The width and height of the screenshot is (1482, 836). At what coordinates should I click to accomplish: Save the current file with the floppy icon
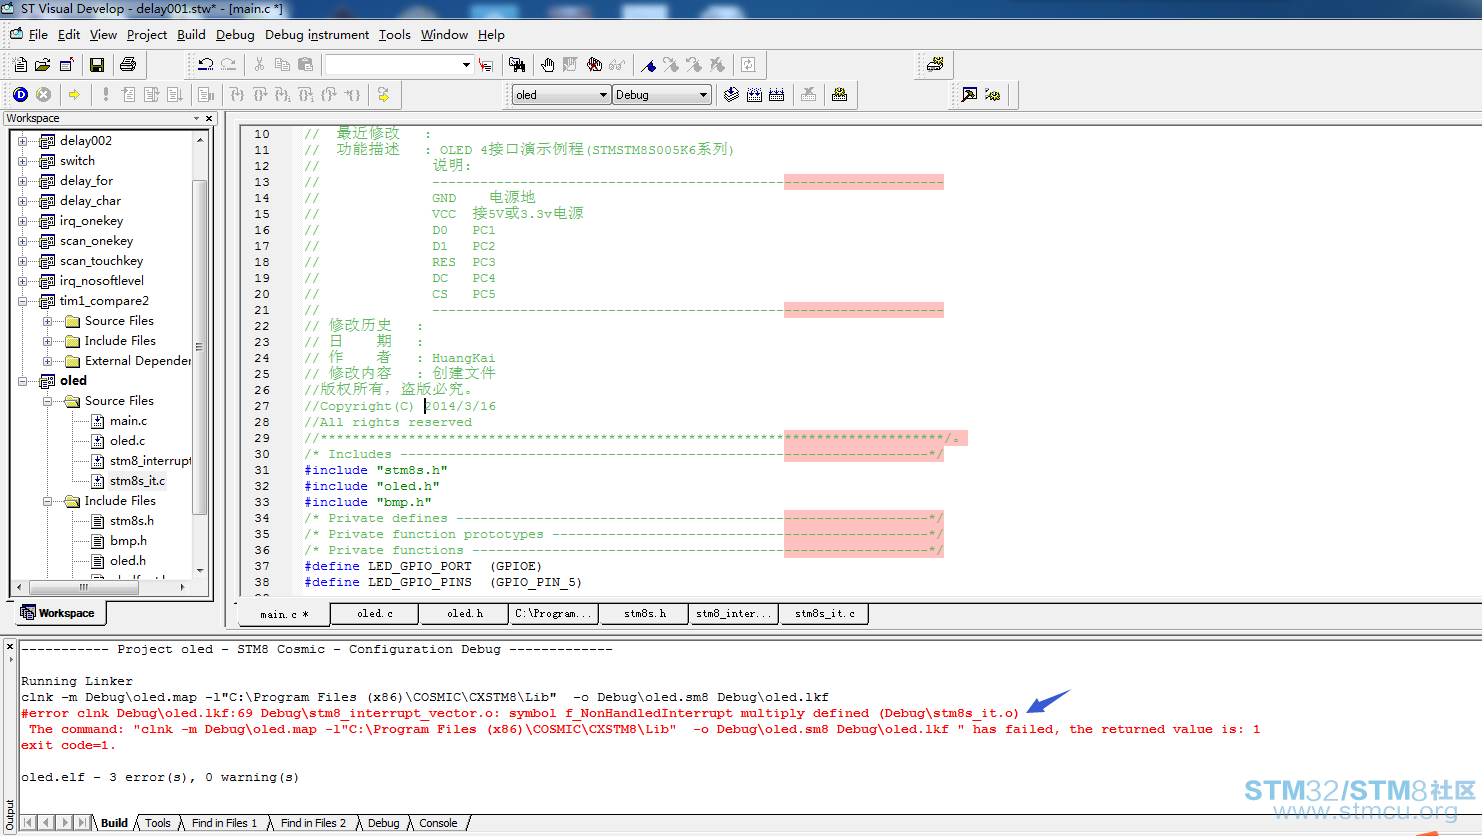[x=97, y=65]
